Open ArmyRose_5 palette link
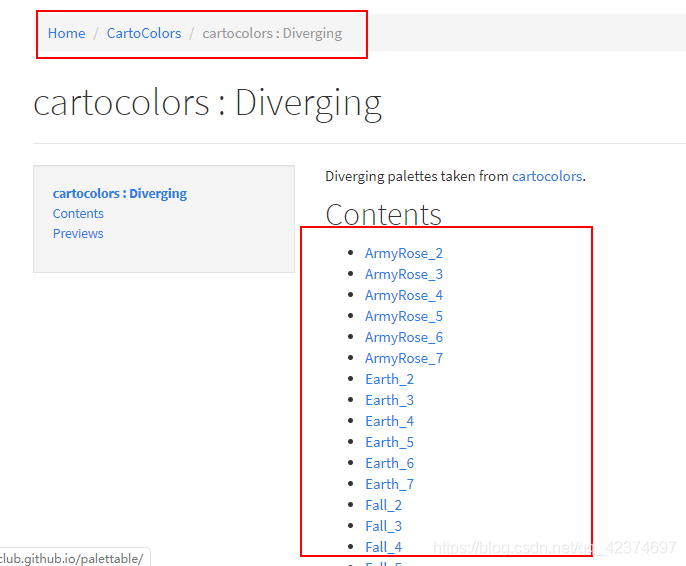The image size is (686, 566). [x=404, y=316]
